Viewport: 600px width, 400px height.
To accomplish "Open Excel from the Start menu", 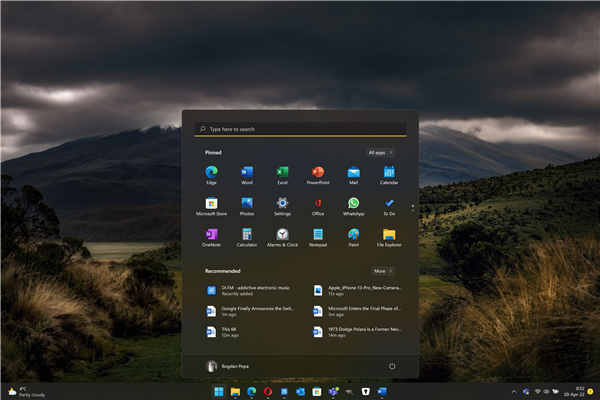I will [x=282, y=173].
